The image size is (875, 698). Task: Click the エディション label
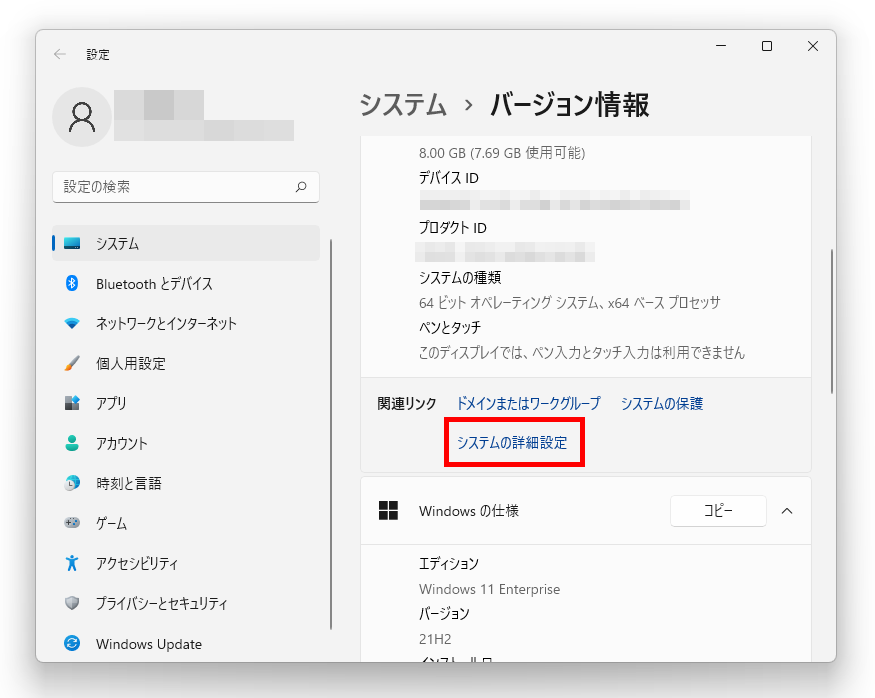click(449, 564)
